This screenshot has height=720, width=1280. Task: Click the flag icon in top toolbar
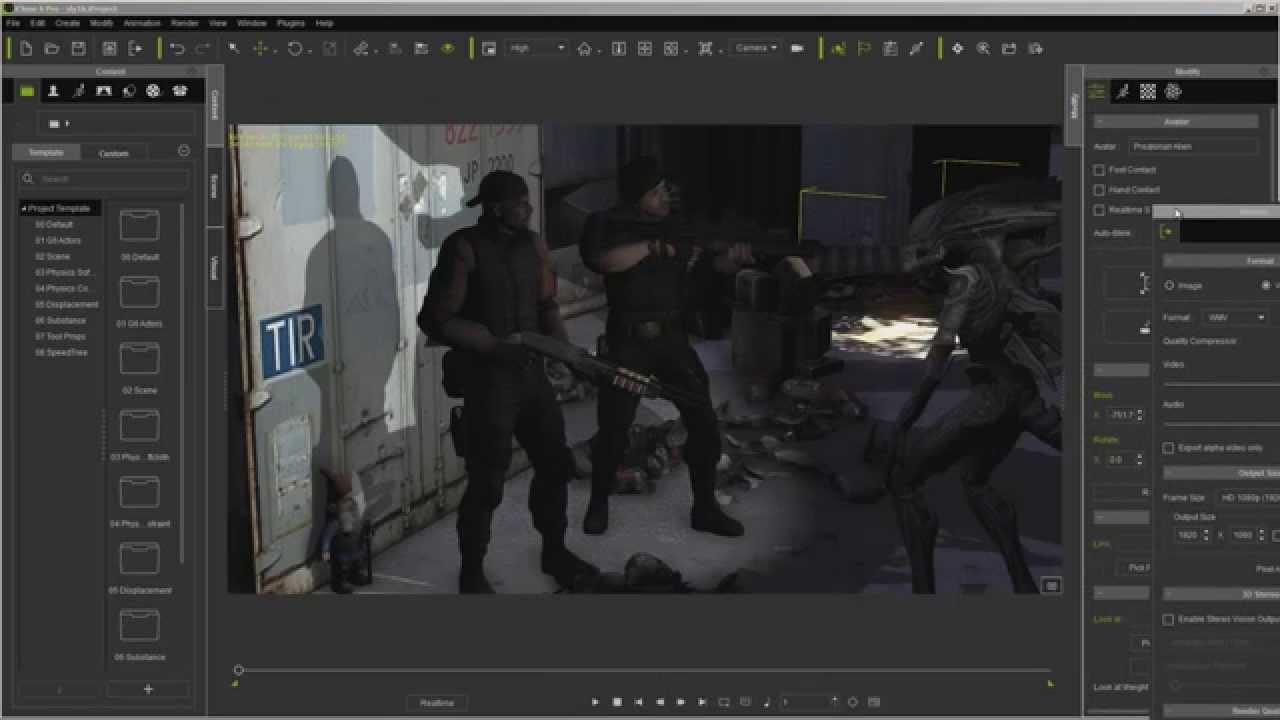(864, 48)
